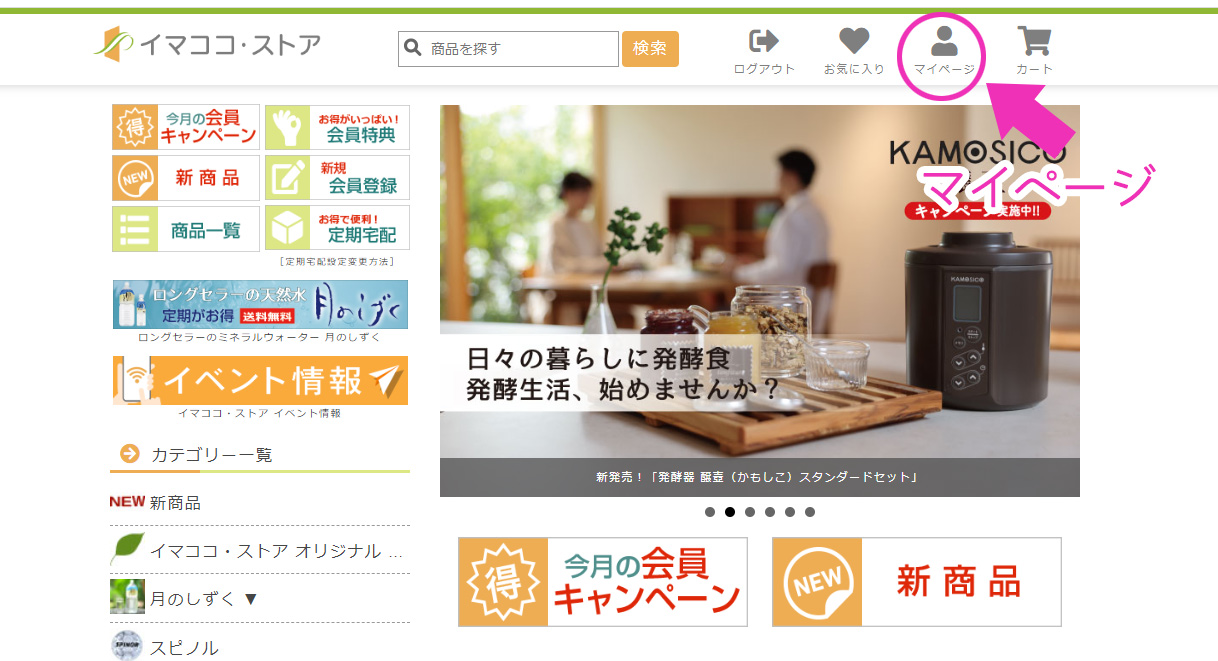Viewport: 1218px width, 661px height.
Task: Open My Page (マイページ) person icon
Action: 944,41
